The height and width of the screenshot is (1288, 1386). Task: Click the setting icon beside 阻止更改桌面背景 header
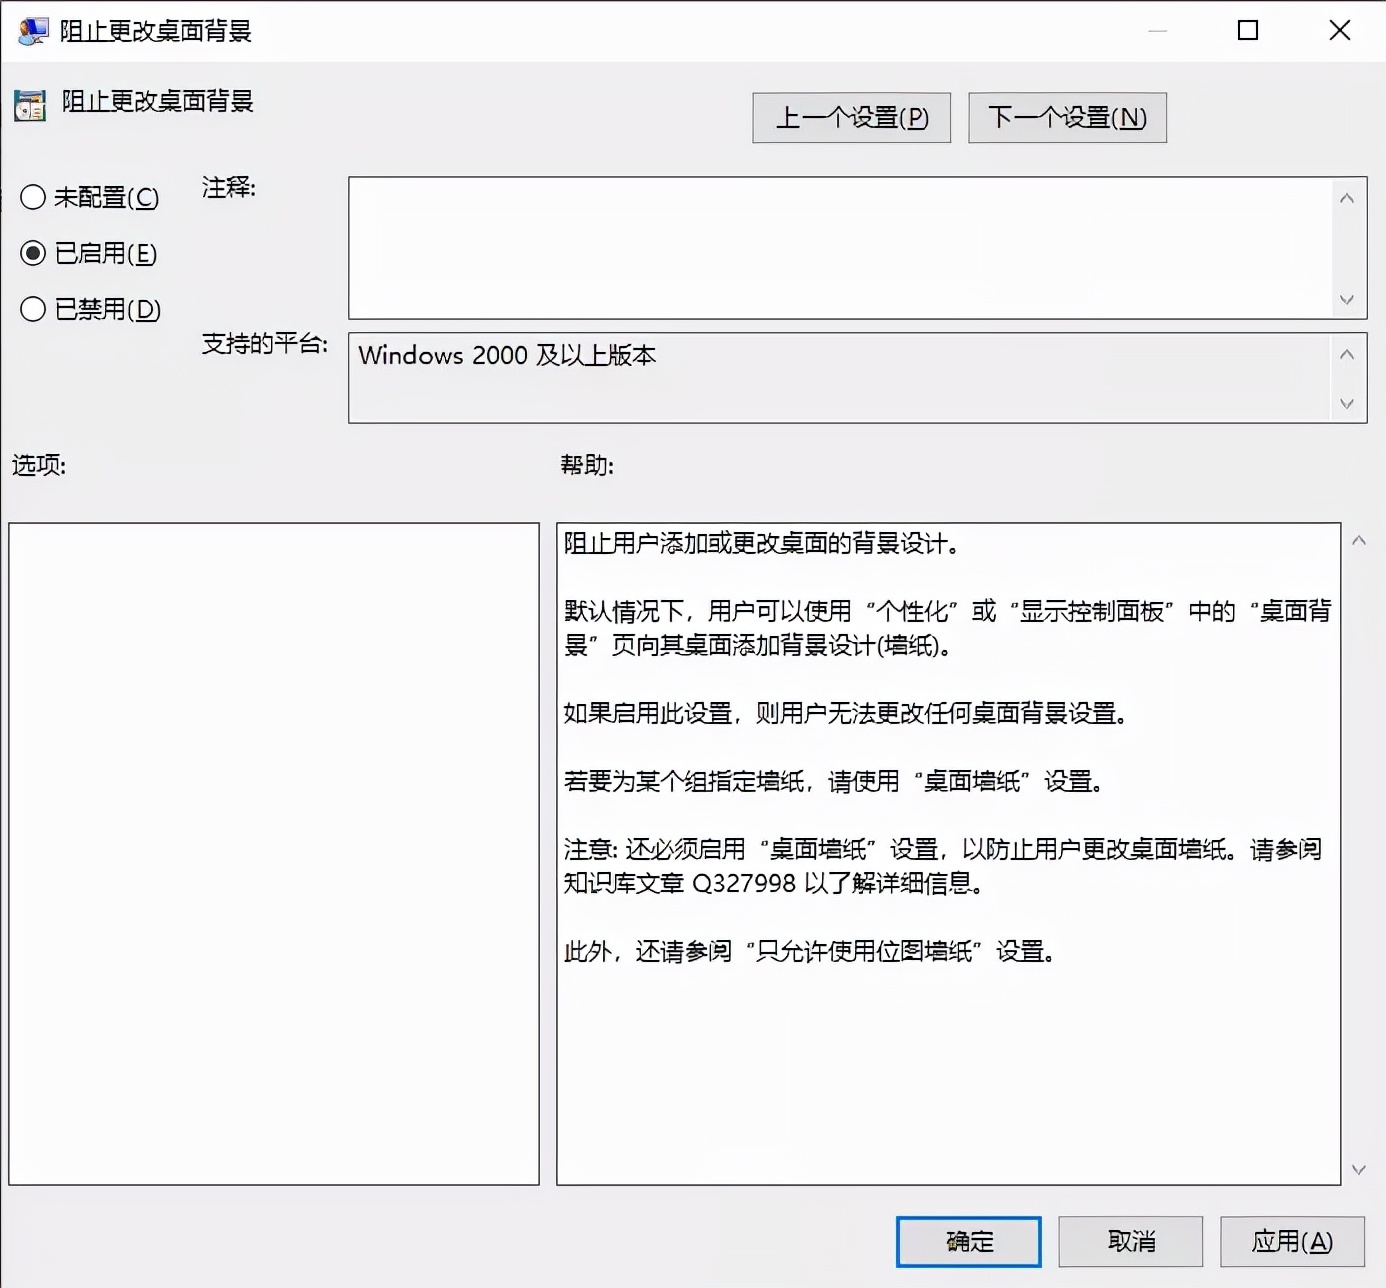(x=29, y=104)
